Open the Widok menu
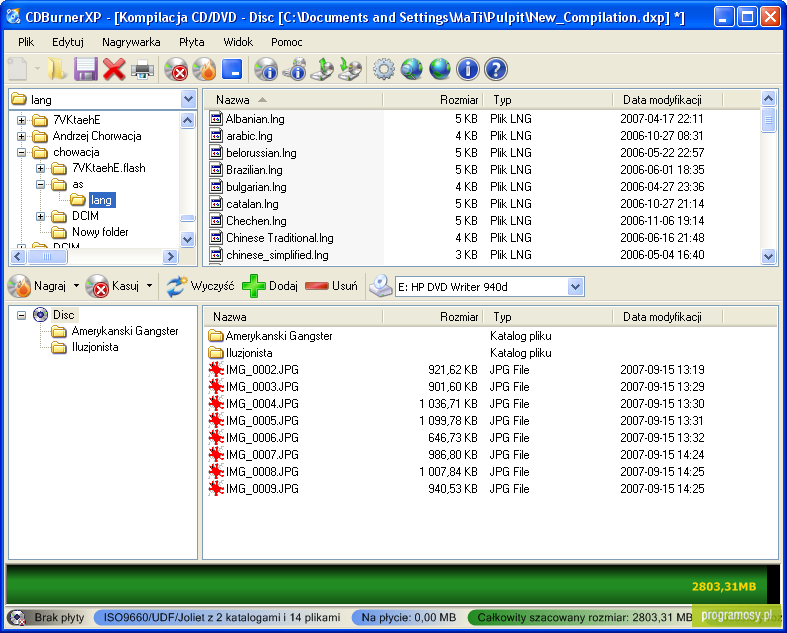Screen dimensions: 787x633 pos(238,42)
